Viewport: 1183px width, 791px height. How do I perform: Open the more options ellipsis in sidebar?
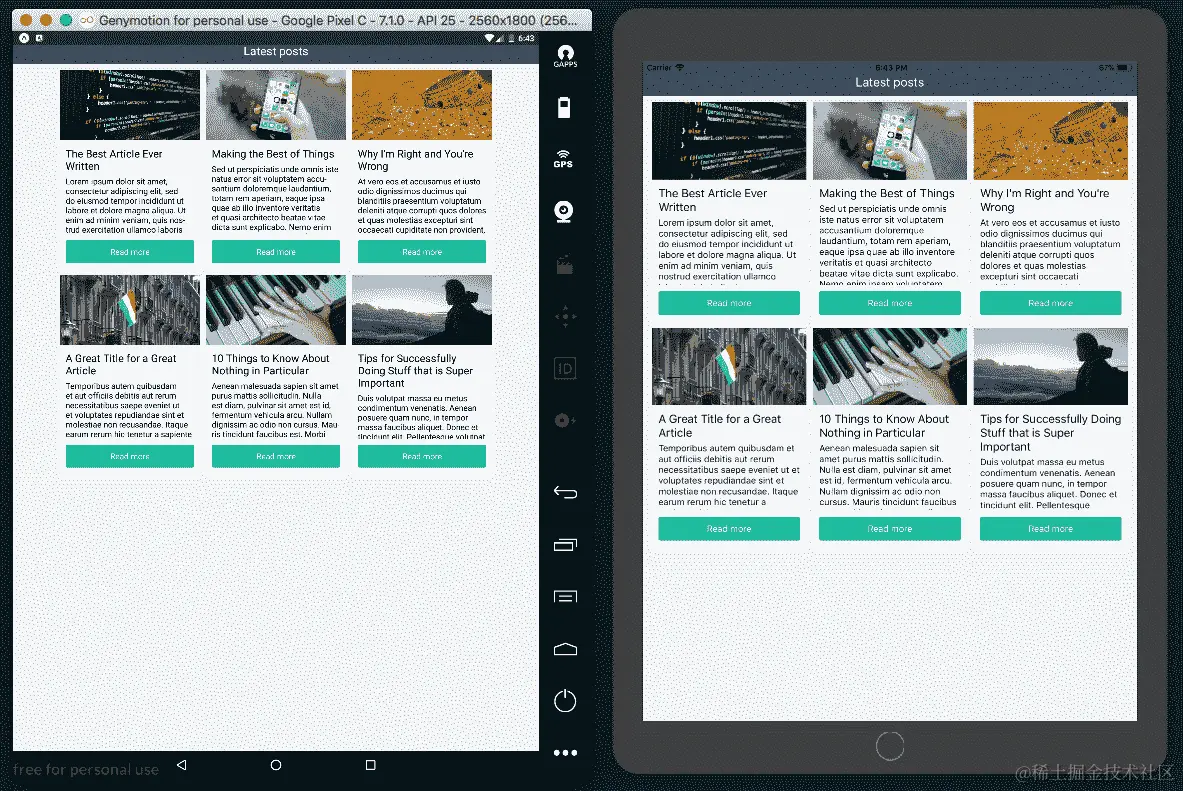pyautogui.click(x=565, y=753)
